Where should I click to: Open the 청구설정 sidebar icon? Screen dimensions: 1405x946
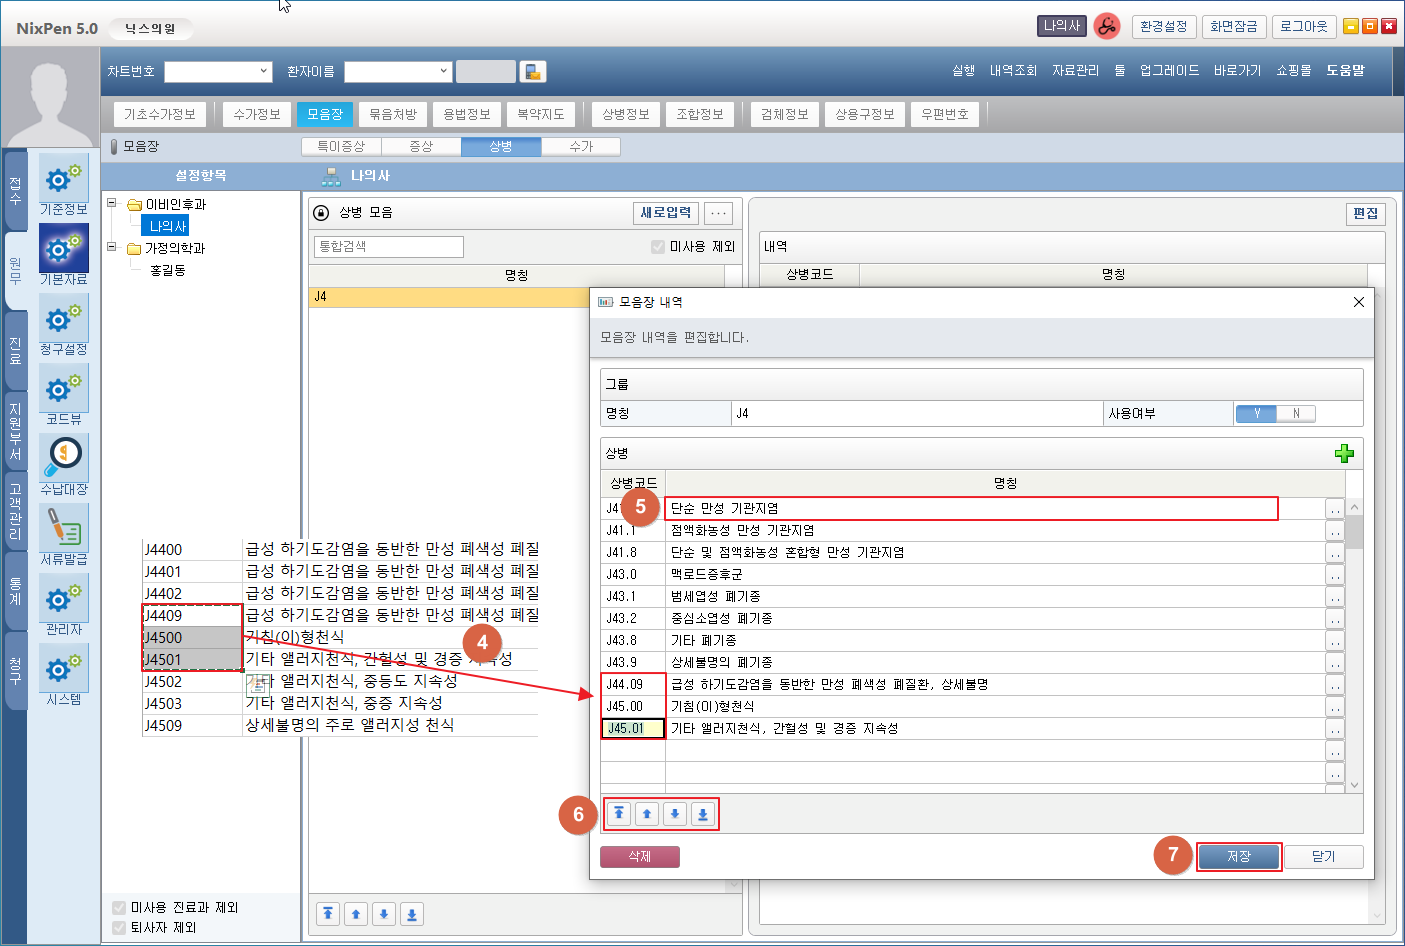[63, 323]
